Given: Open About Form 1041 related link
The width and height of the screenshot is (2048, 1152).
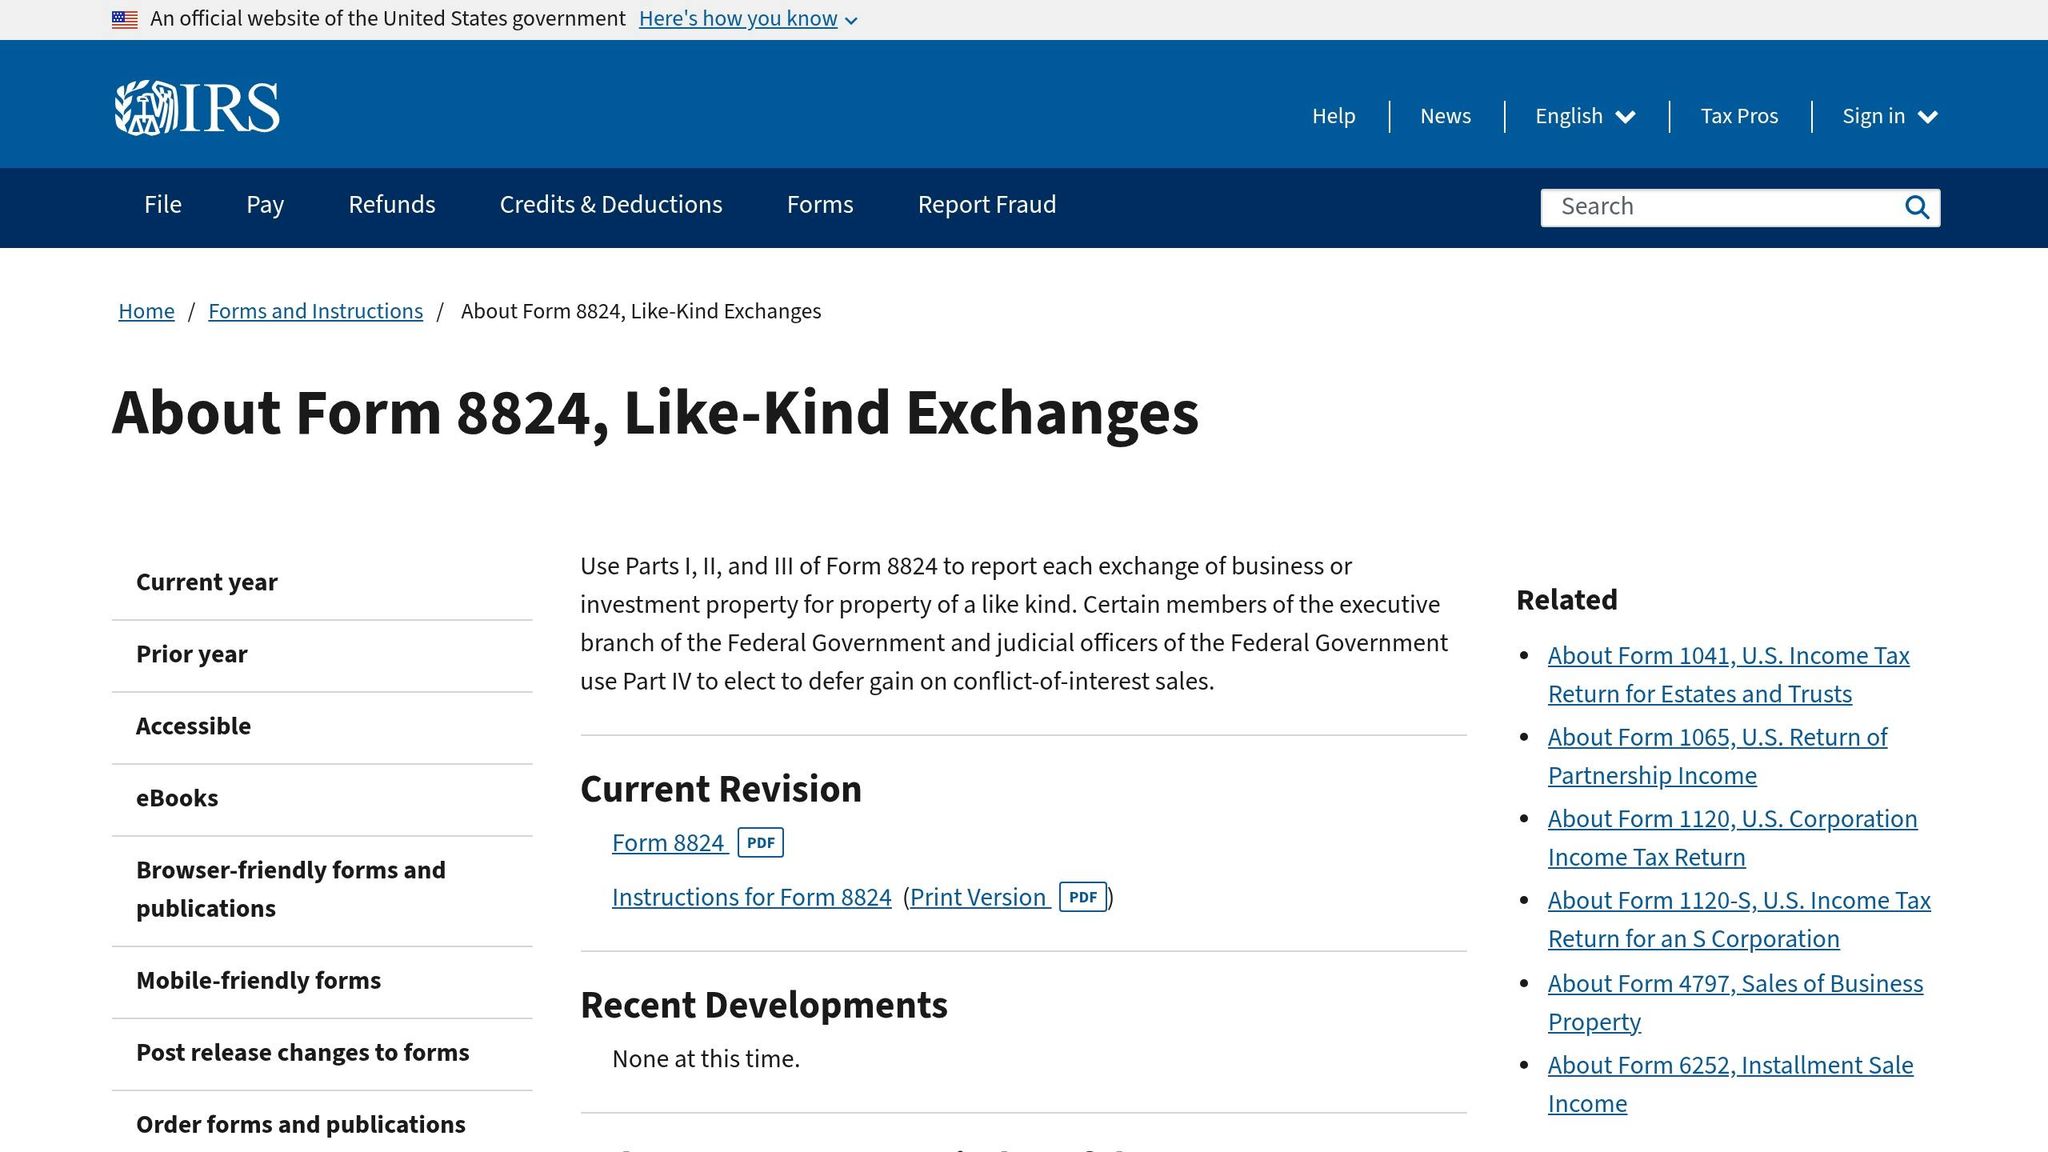Looking at the screenshot, I should 1728,675.
